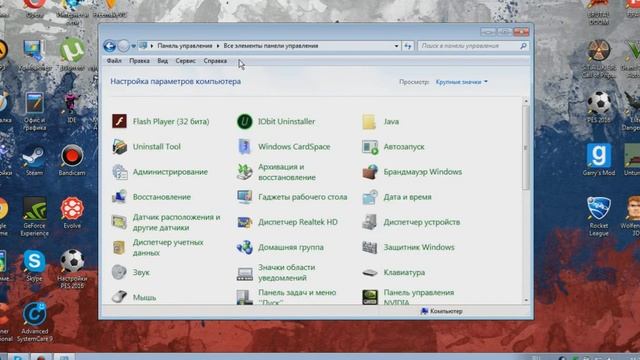640x360 pixels.
Task: Open the Диспетчер Realtek HD icon
Action: point(244,222)
